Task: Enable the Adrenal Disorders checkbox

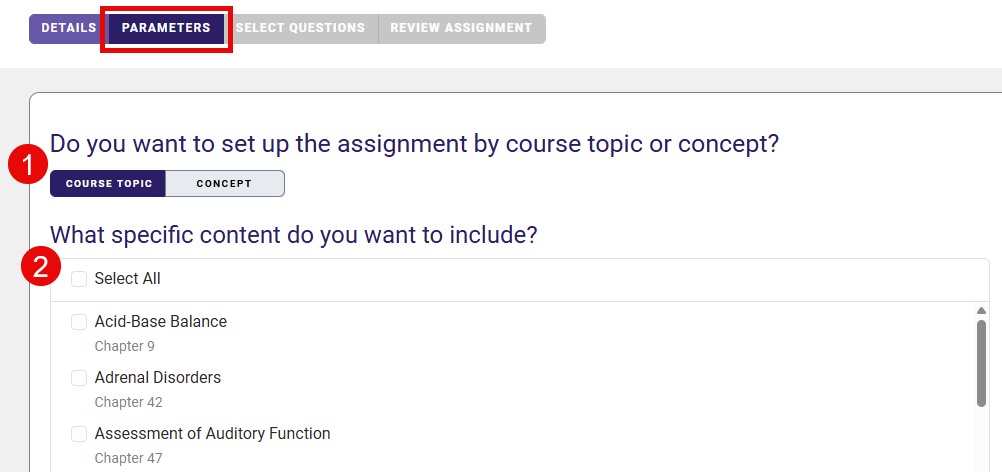Action: 79,378
